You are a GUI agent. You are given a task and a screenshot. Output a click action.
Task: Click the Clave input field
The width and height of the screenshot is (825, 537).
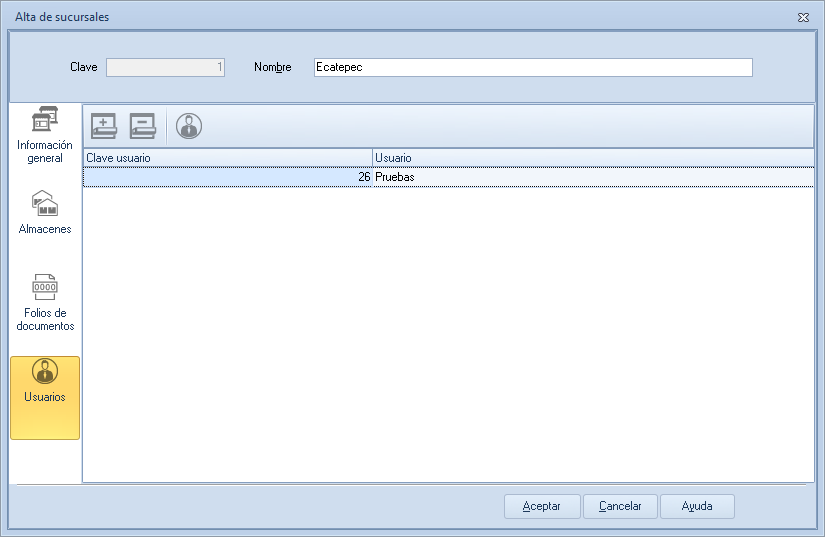[165, 67]
